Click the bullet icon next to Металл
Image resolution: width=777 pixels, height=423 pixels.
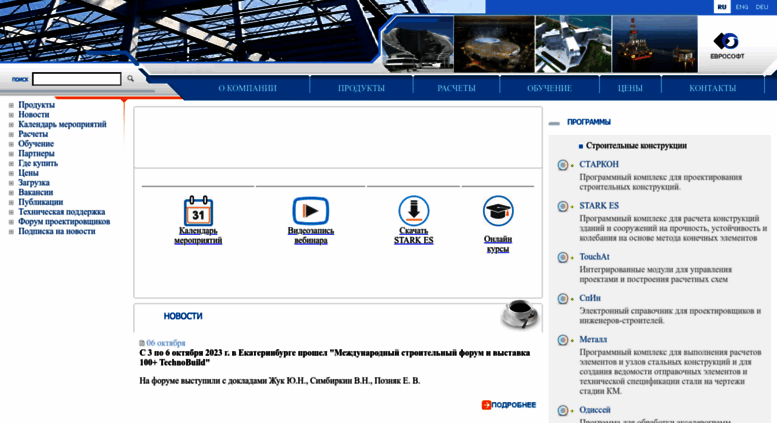[562, 340]
